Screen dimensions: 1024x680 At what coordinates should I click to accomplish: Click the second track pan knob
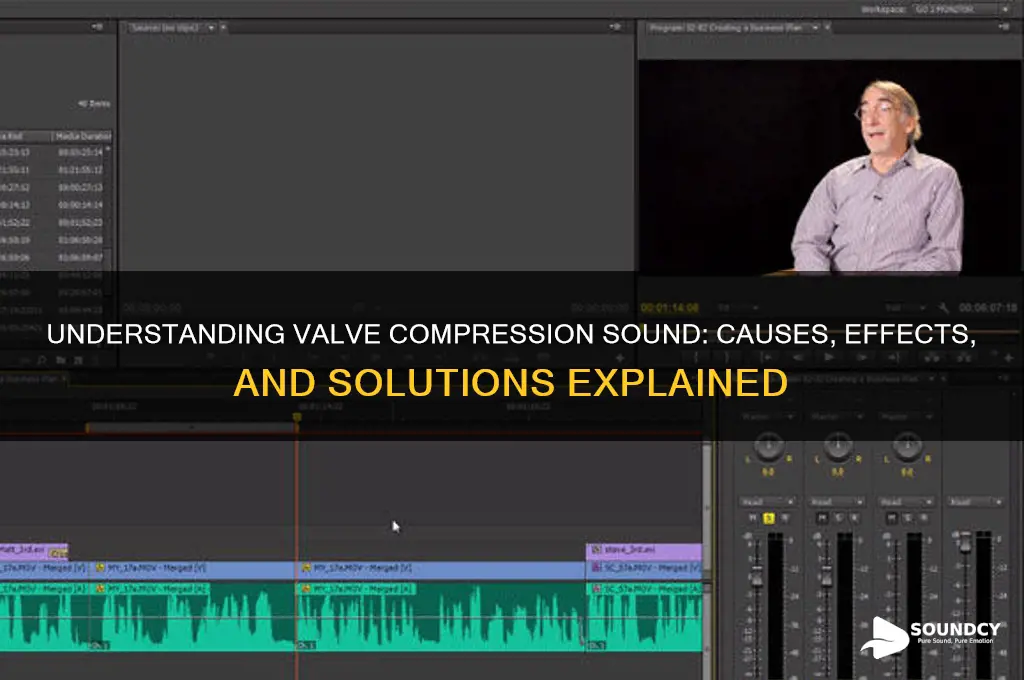pos(838,445)
